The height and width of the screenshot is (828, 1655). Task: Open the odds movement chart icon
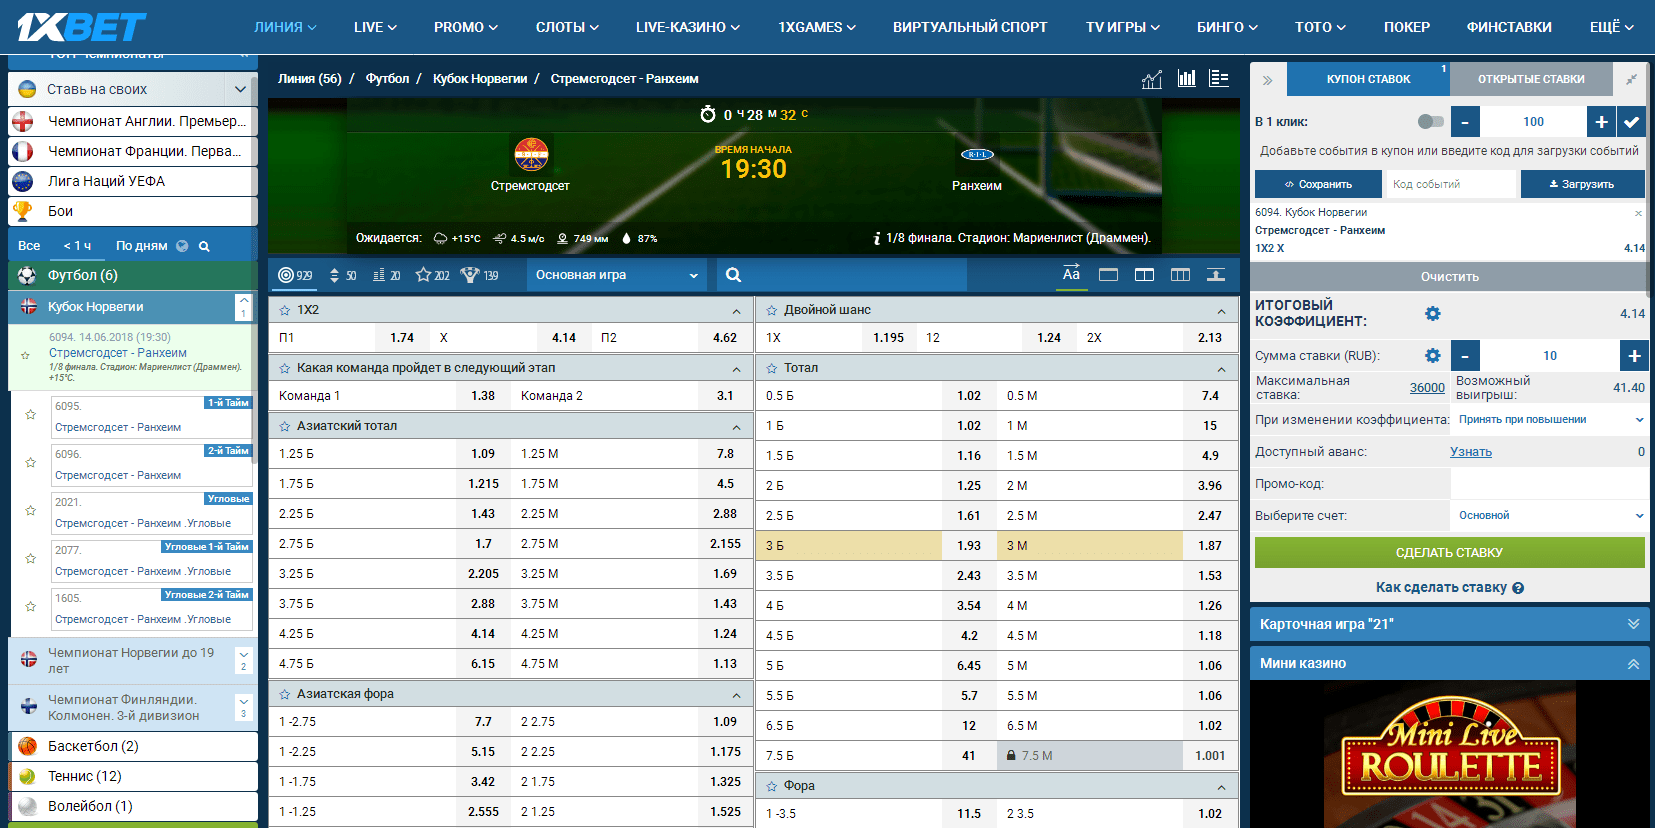1152,79
